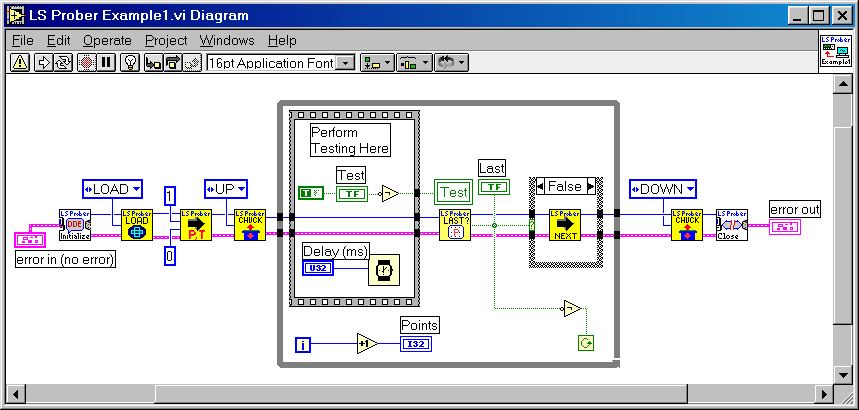This screenshot has width=859, height=410.
Task: Click the LS Prober NEXT node
Action: point(564,225)
